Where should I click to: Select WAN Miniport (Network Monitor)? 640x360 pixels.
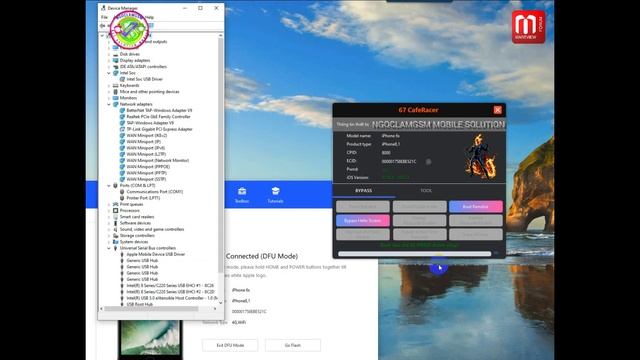[158, 160]
